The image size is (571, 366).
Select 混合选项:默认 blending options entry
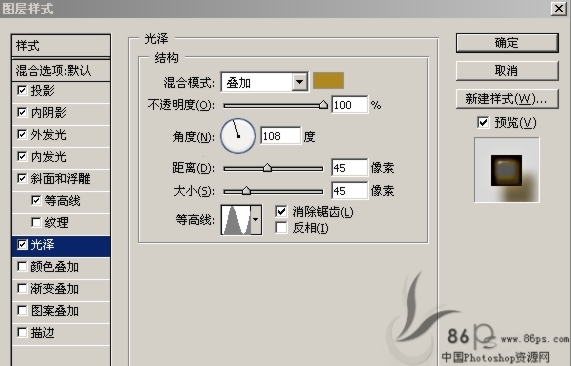pos(61,70)
